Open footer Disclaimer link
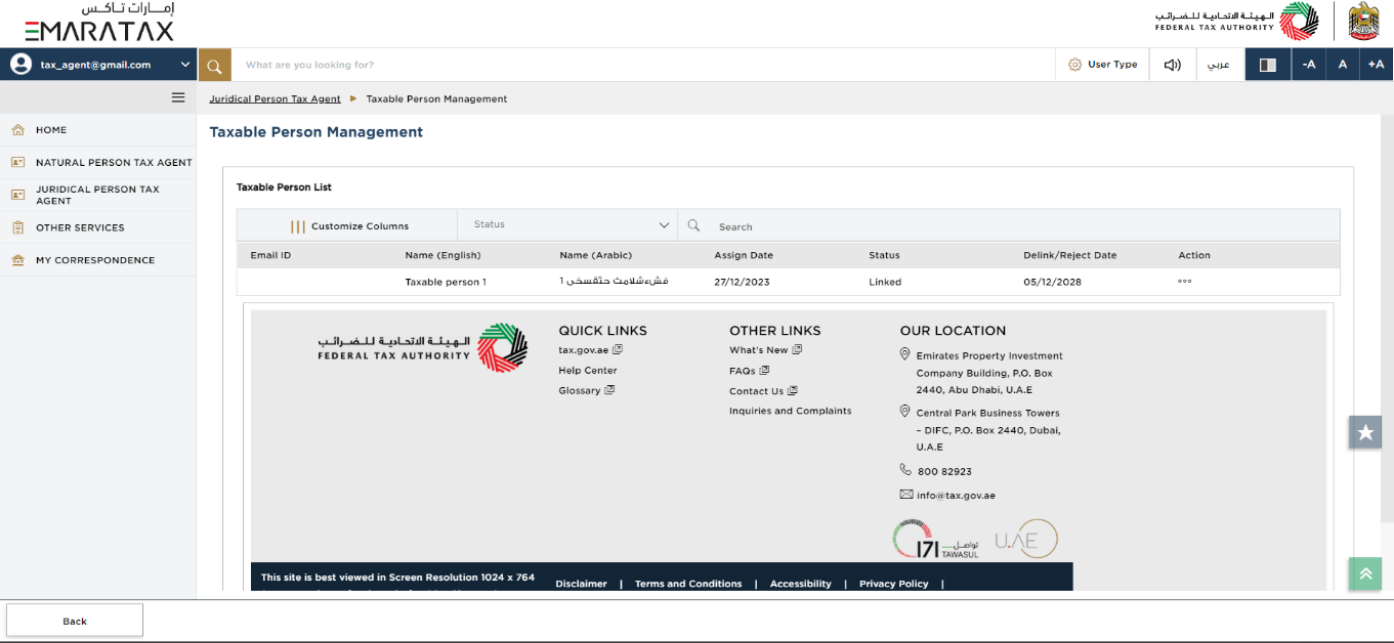The width and height of the screenshot is (1394, 643). [x=581, y=584]
